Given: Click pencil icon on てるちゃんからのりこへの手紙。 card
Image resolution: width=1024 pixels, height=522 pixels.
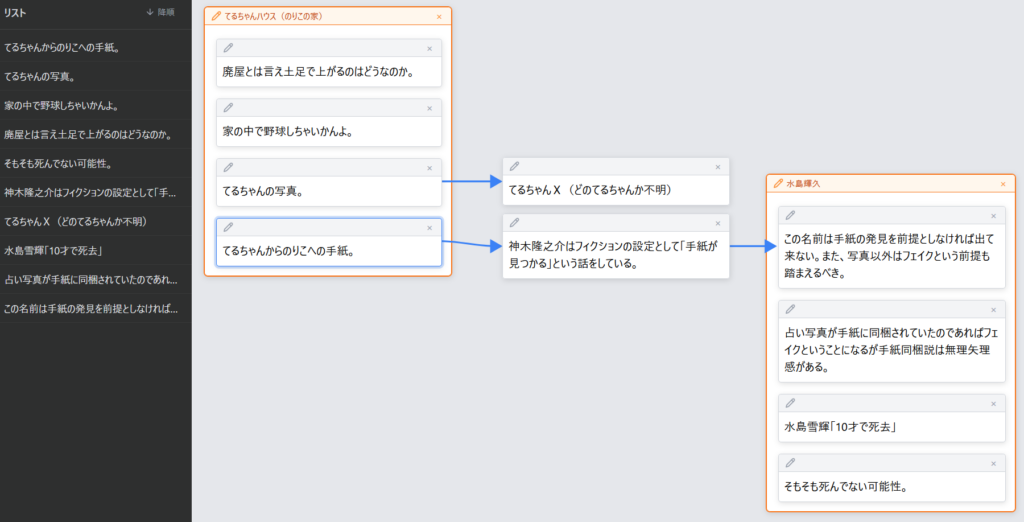Looking at the screenshot, I should click(228, 228).
